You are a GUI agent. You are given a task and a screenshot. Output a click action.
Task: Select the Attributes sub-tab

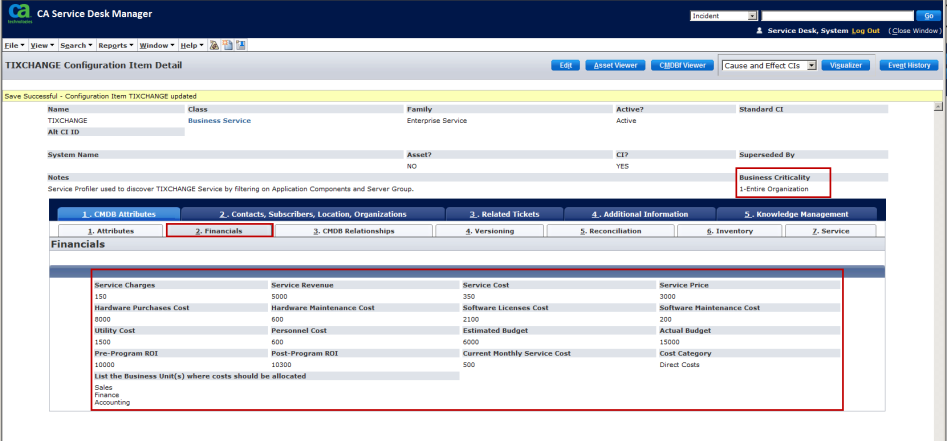(x=111, y=231)
